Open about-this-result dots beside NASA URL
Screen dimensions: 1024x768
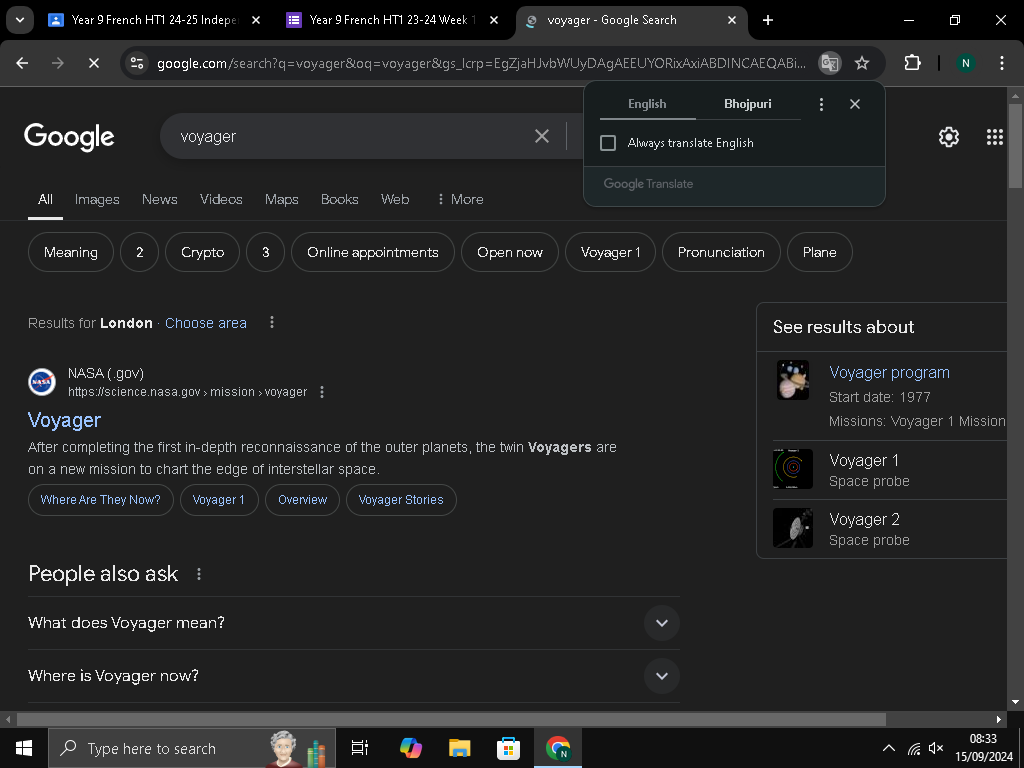click(321, 392)
